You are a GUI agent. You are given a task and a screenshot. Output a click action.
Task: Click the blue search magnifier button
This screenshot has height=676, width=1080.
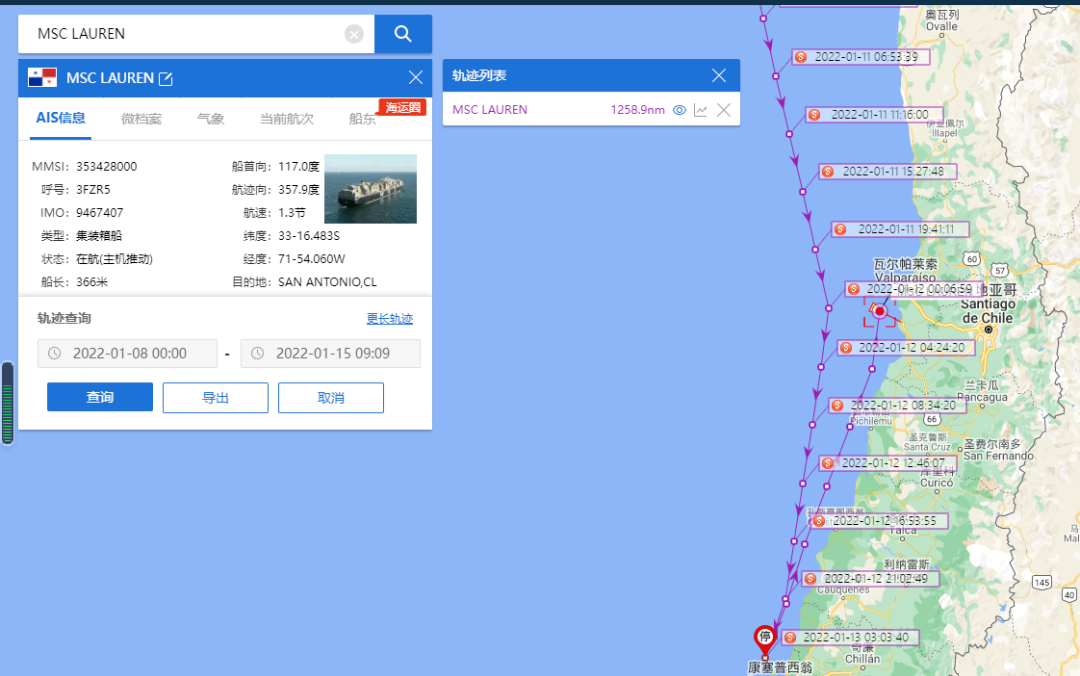coord(403,34)
